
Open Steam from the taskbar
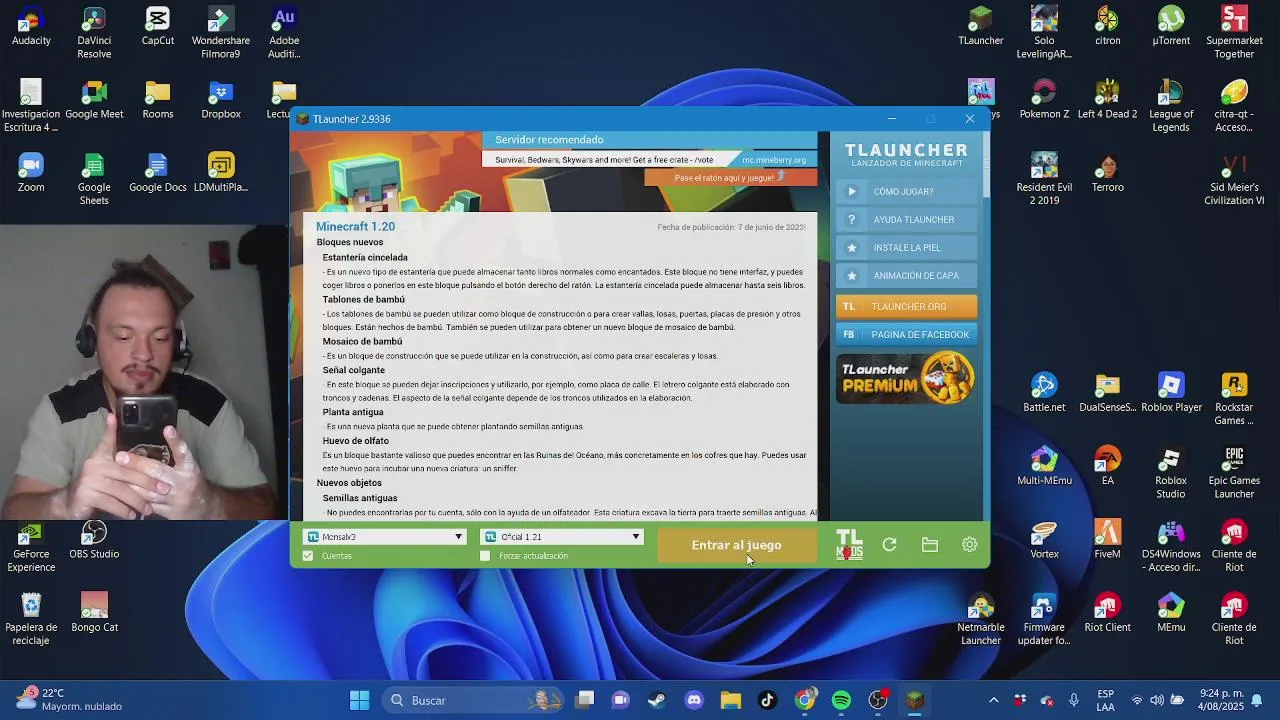tap(657, 700)
